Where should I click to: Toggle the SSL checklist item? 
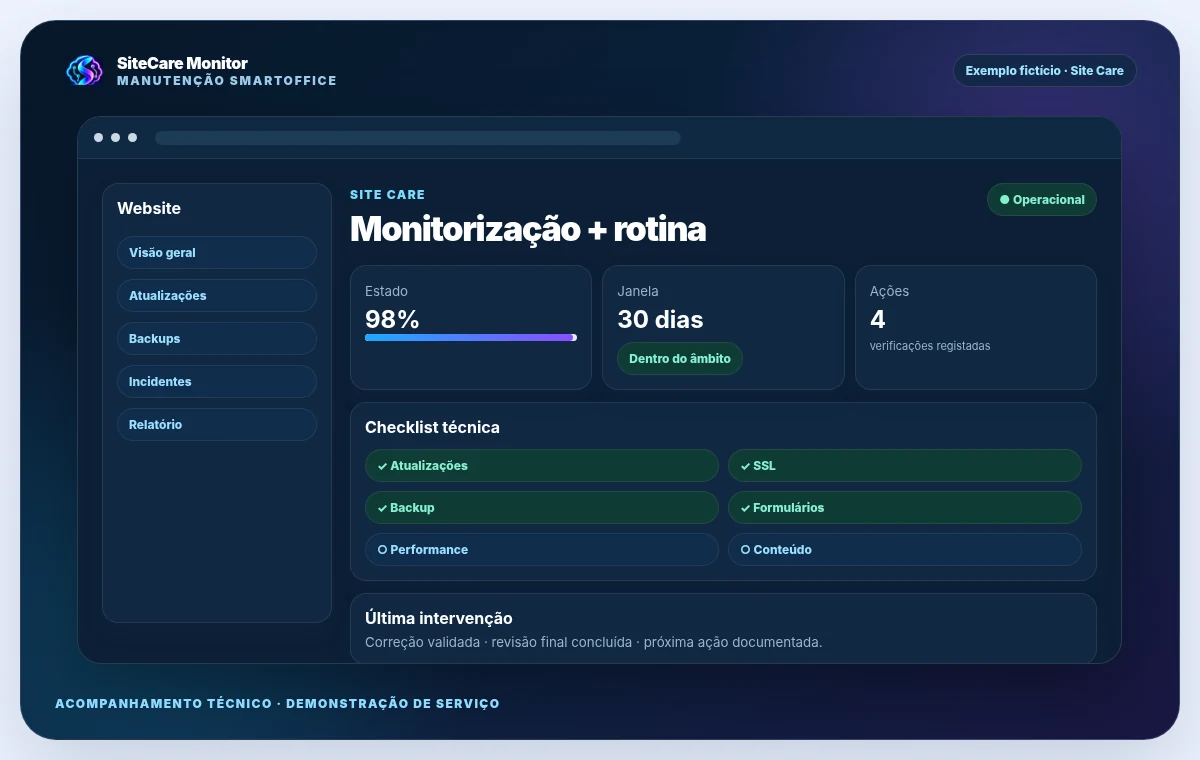[x=905, y=466]
